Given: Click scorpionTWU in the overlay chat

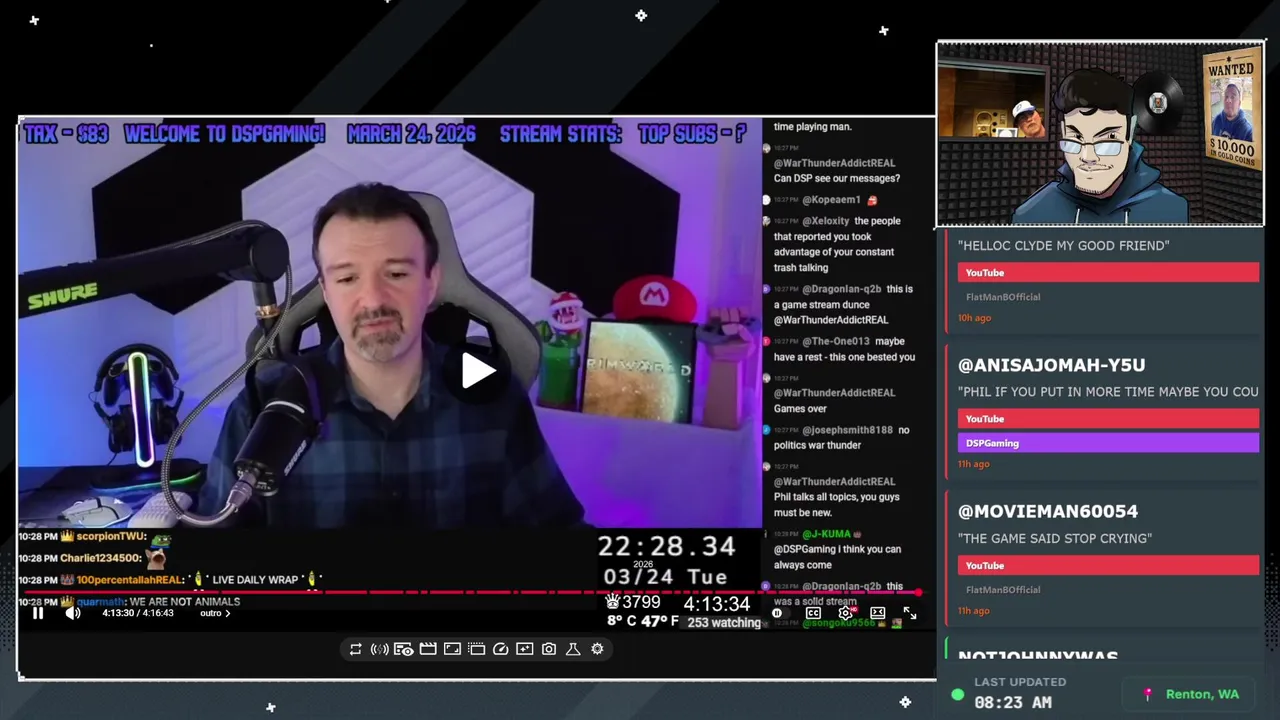Looking at the screenshot, I should click(112, 537).
